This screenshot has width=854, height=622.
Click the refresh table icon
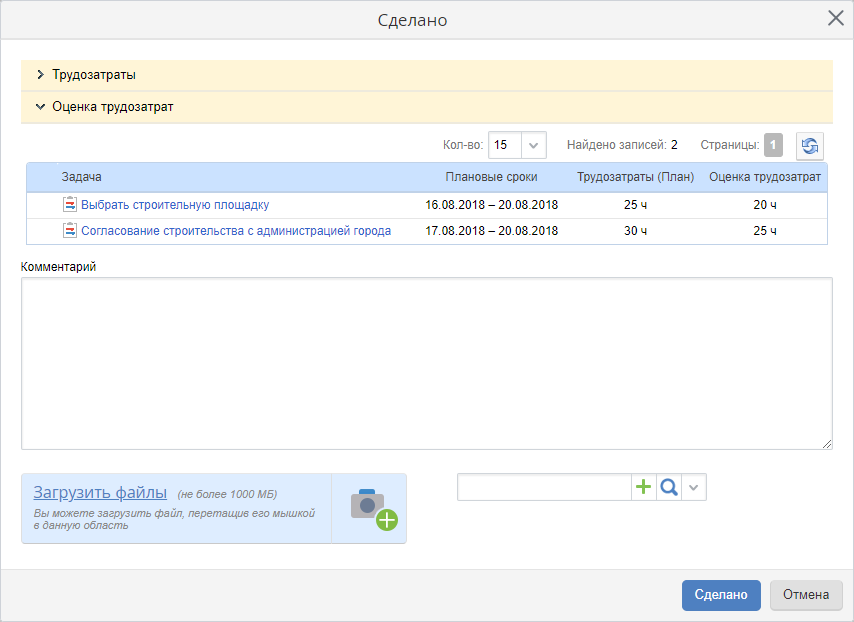tap(809, 145)
